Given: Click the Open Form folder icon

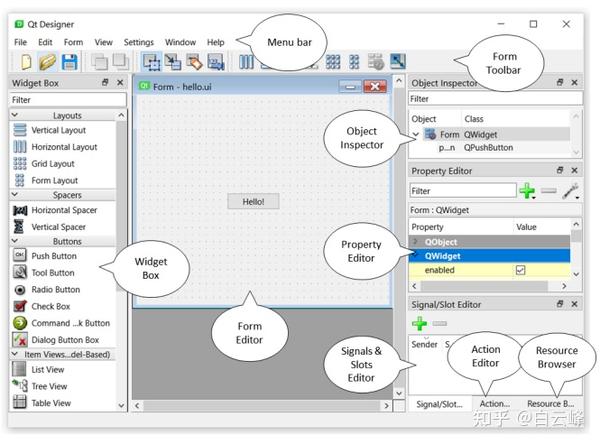Looking at the screenshot, I should (x=47, y=62).
